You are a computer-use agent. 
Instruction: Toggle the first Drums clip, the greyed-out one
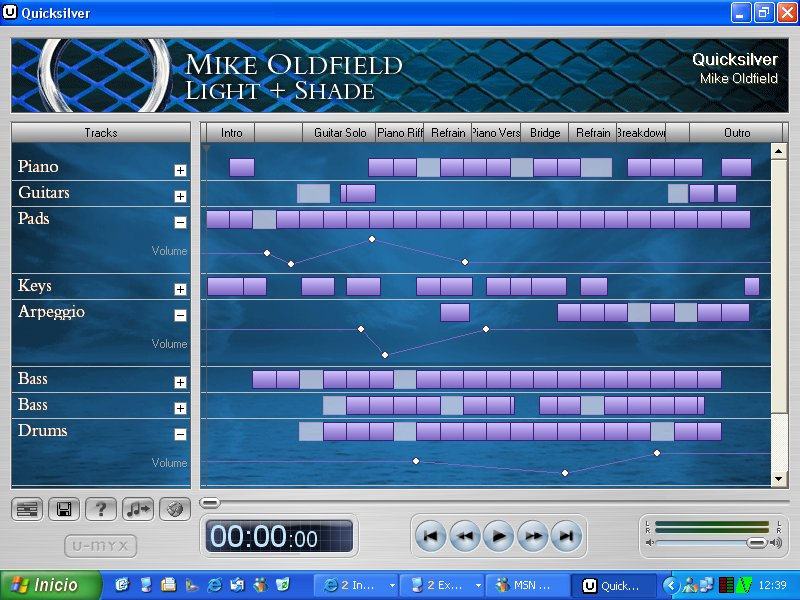pyautogui.click(x=311, y=431)
